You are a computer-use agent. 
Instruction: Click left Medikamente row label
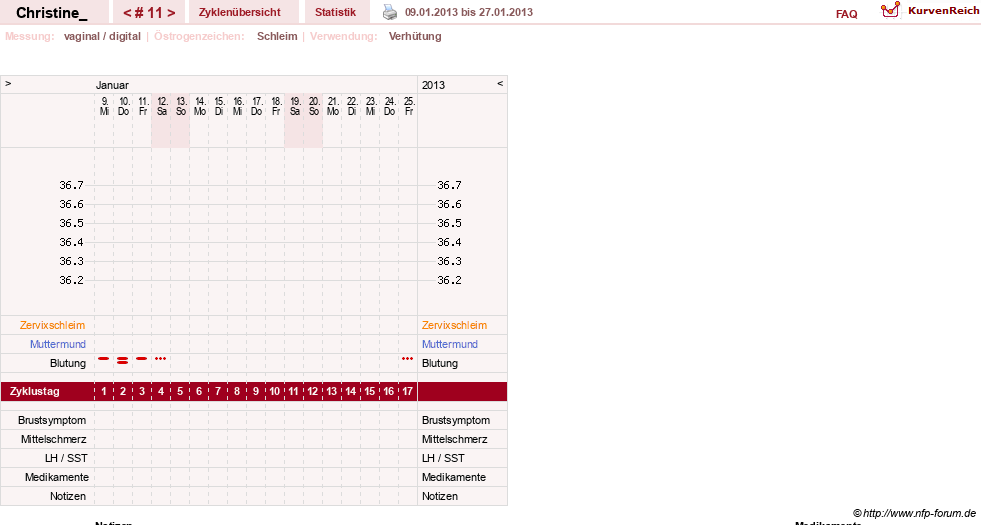[x=57, y=477]
